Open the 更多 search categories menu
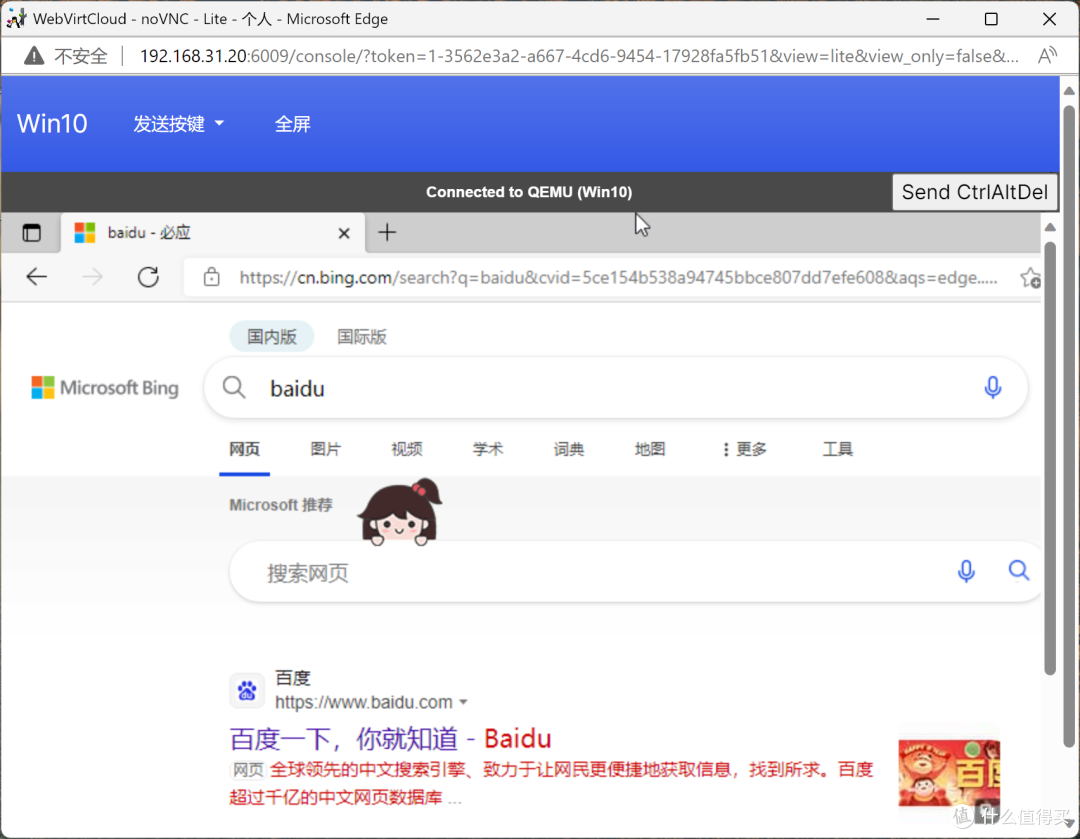This screenshot has height=839, width=1080. [744, 449]
